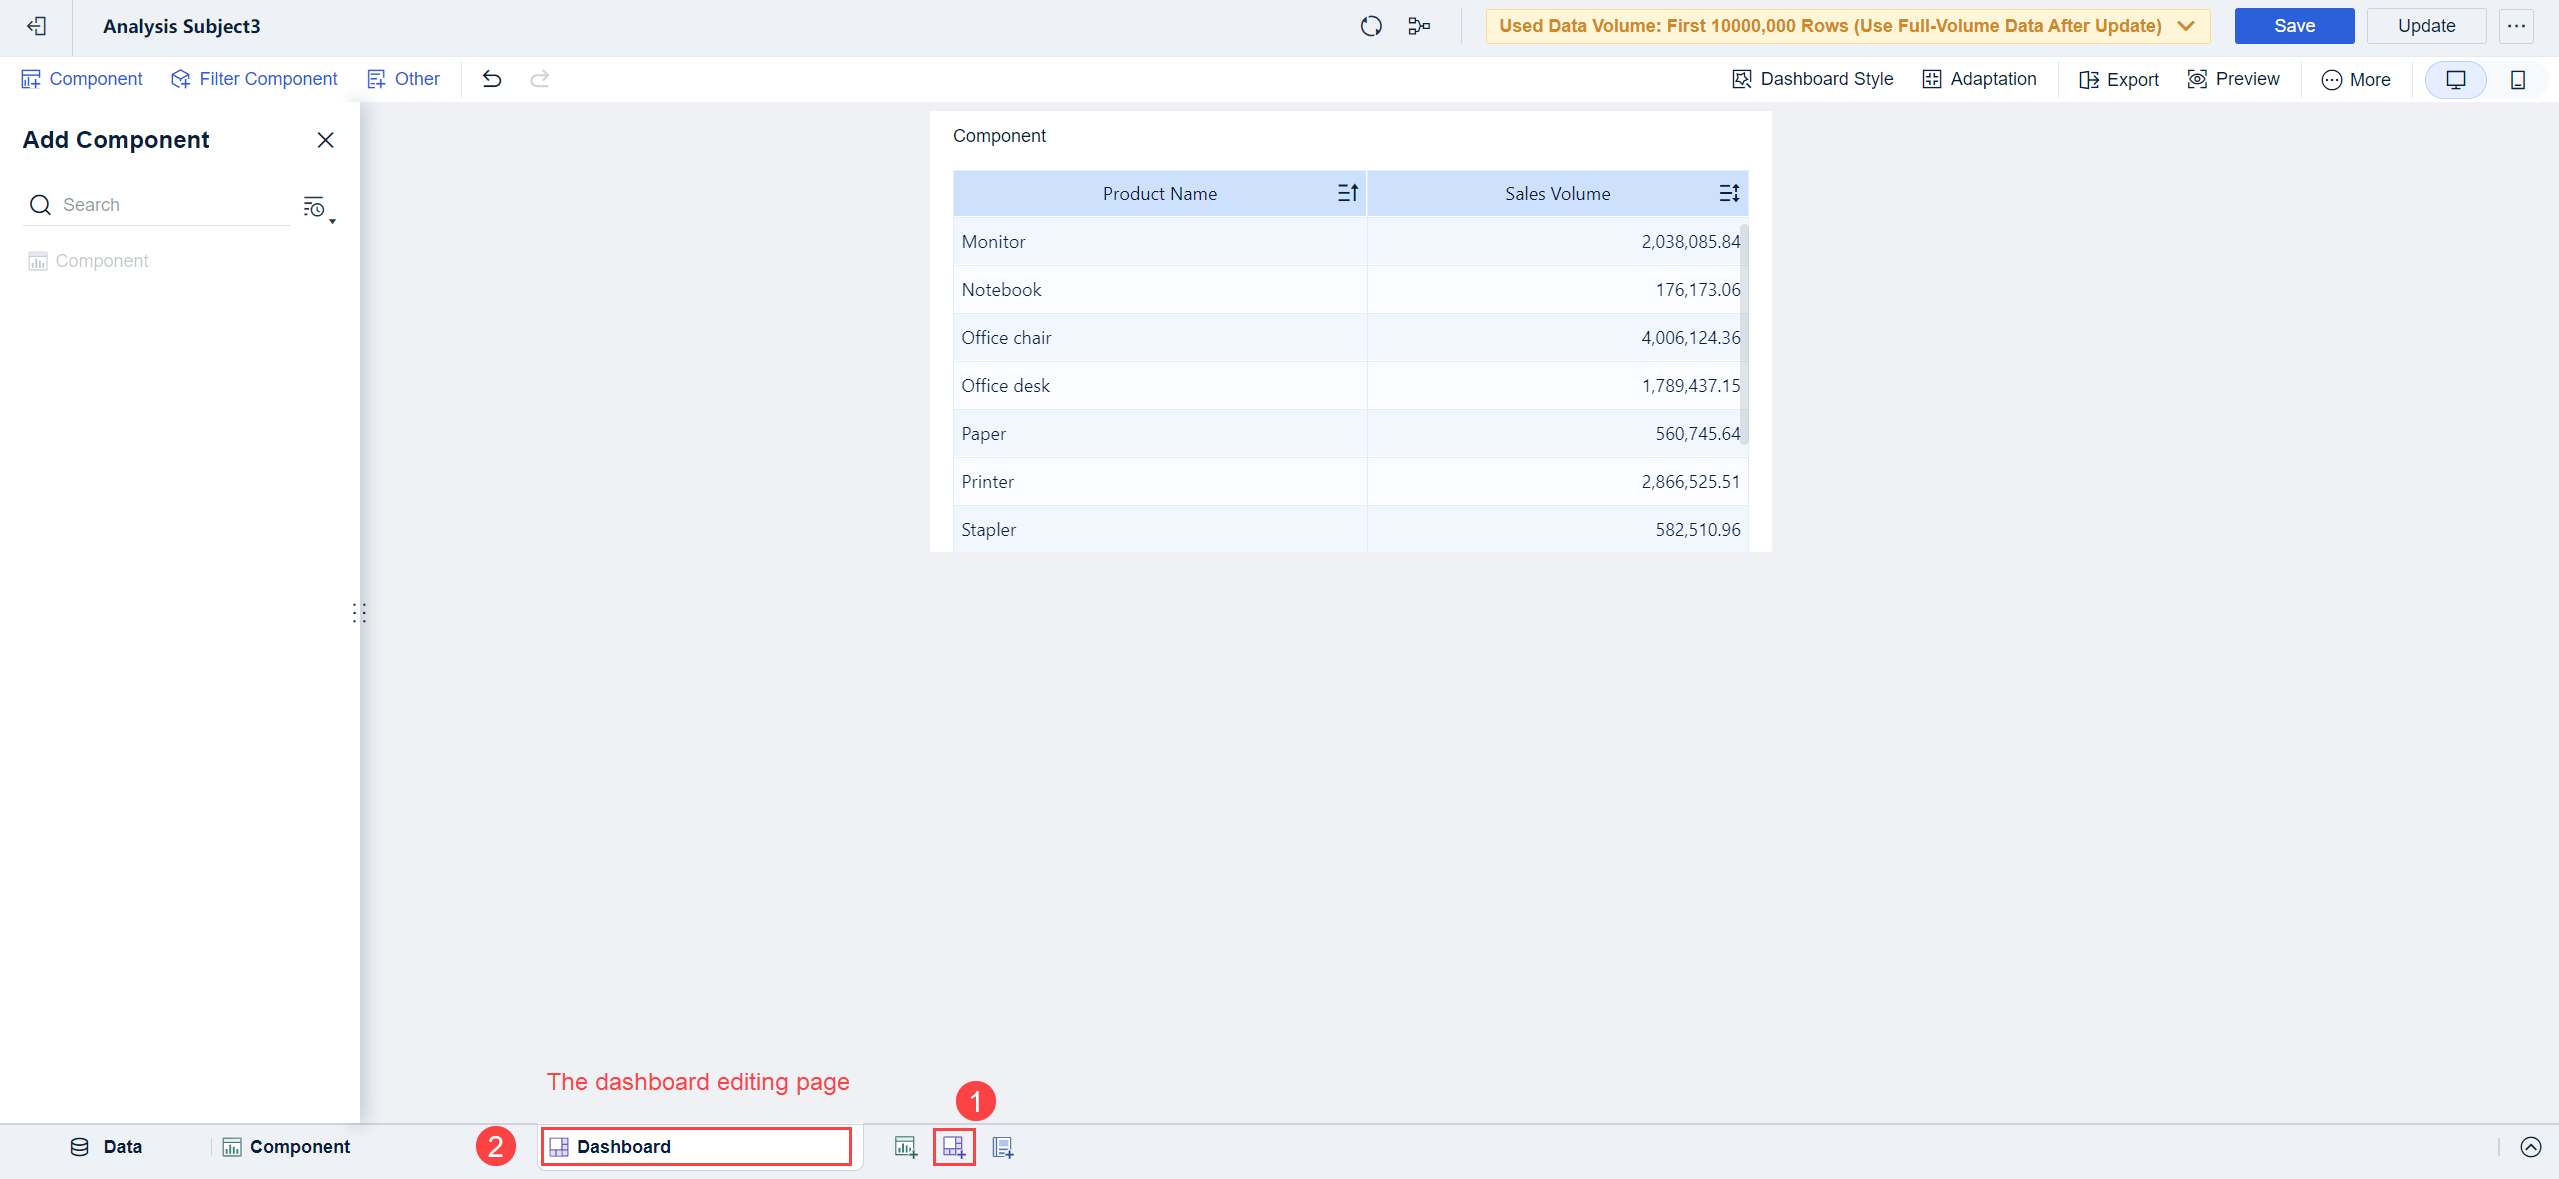Screen dimensions: 2559x1179
Task: Toggle sort on Product Name column
Action: [1347, 193]
